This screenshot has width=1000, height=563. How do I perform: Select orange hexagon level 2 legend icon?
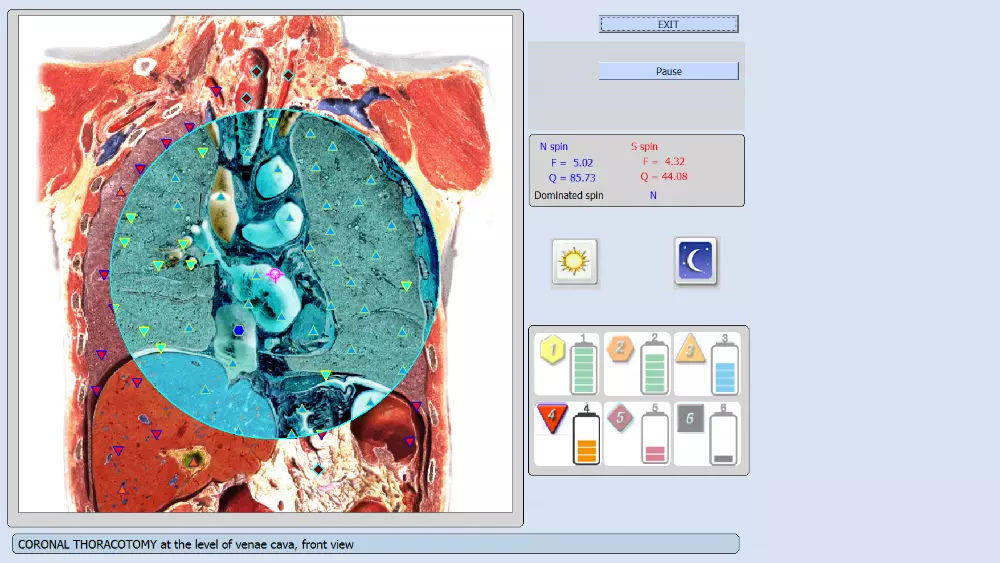620,349
